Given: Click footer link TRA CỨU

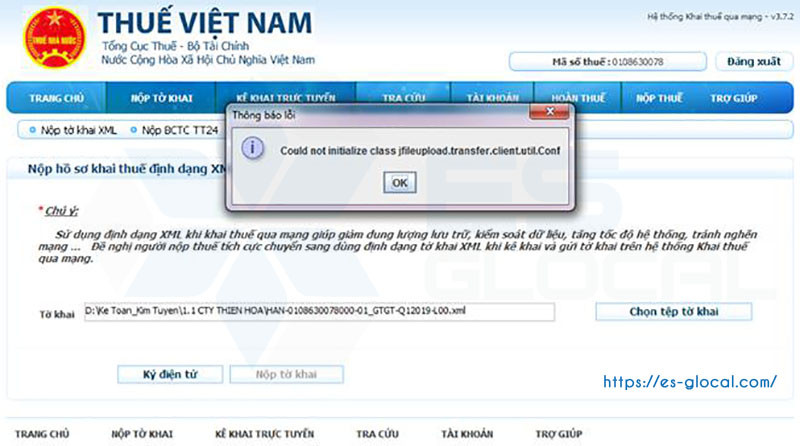Looking at the screenshot, I should coord(377,434).
